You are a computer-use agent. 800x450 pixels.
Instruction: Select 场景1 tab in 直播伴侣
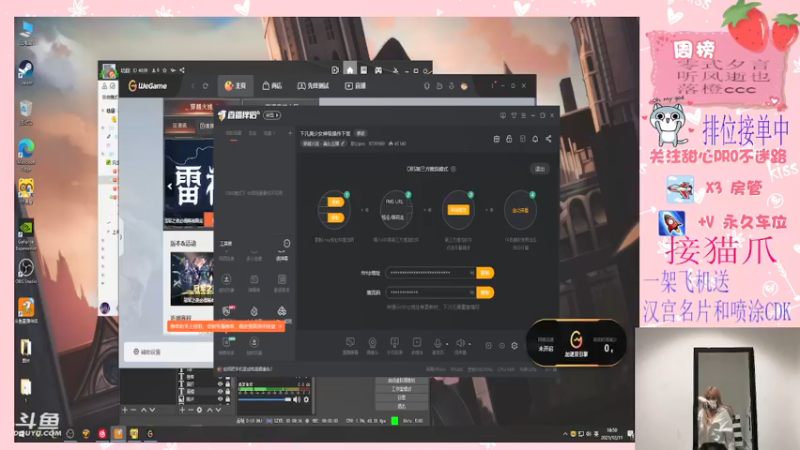pyautogui.click(x=269, y=133)
